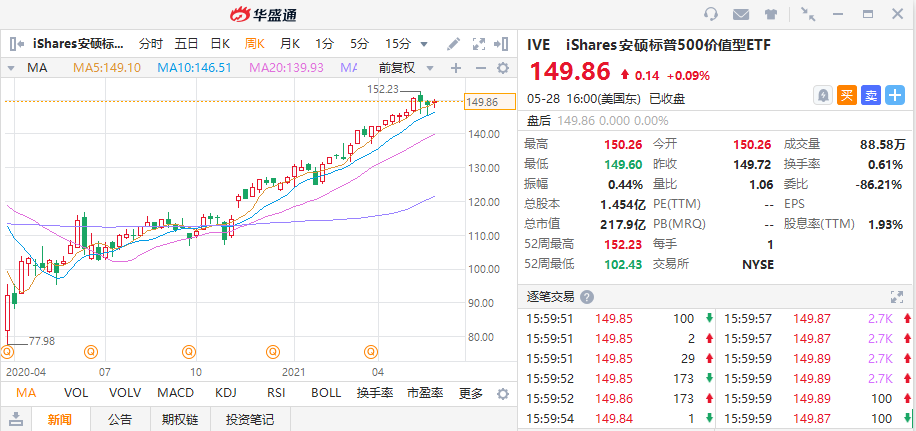
Task: Expand chart to fullscreen
Action: click(479, 44)
